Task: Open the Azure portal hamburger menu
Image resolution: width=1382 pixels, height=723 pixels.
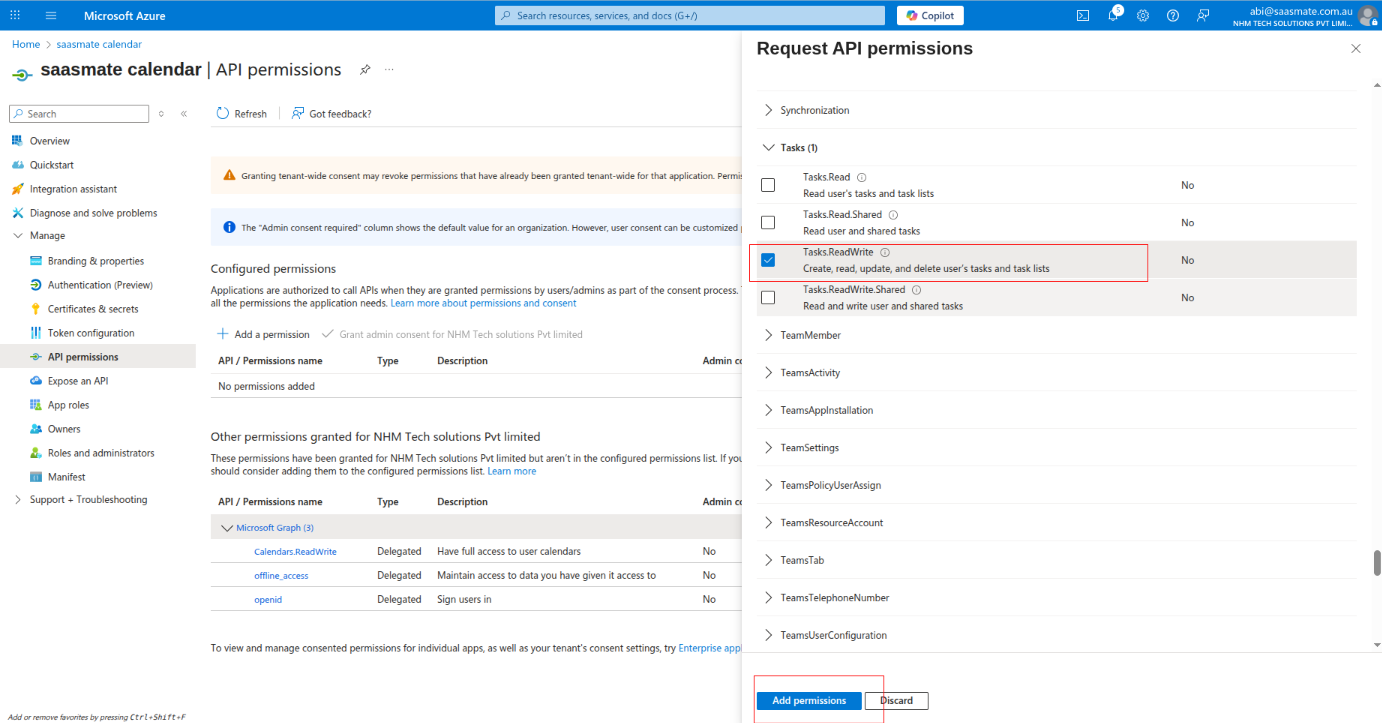Action: 51,15
